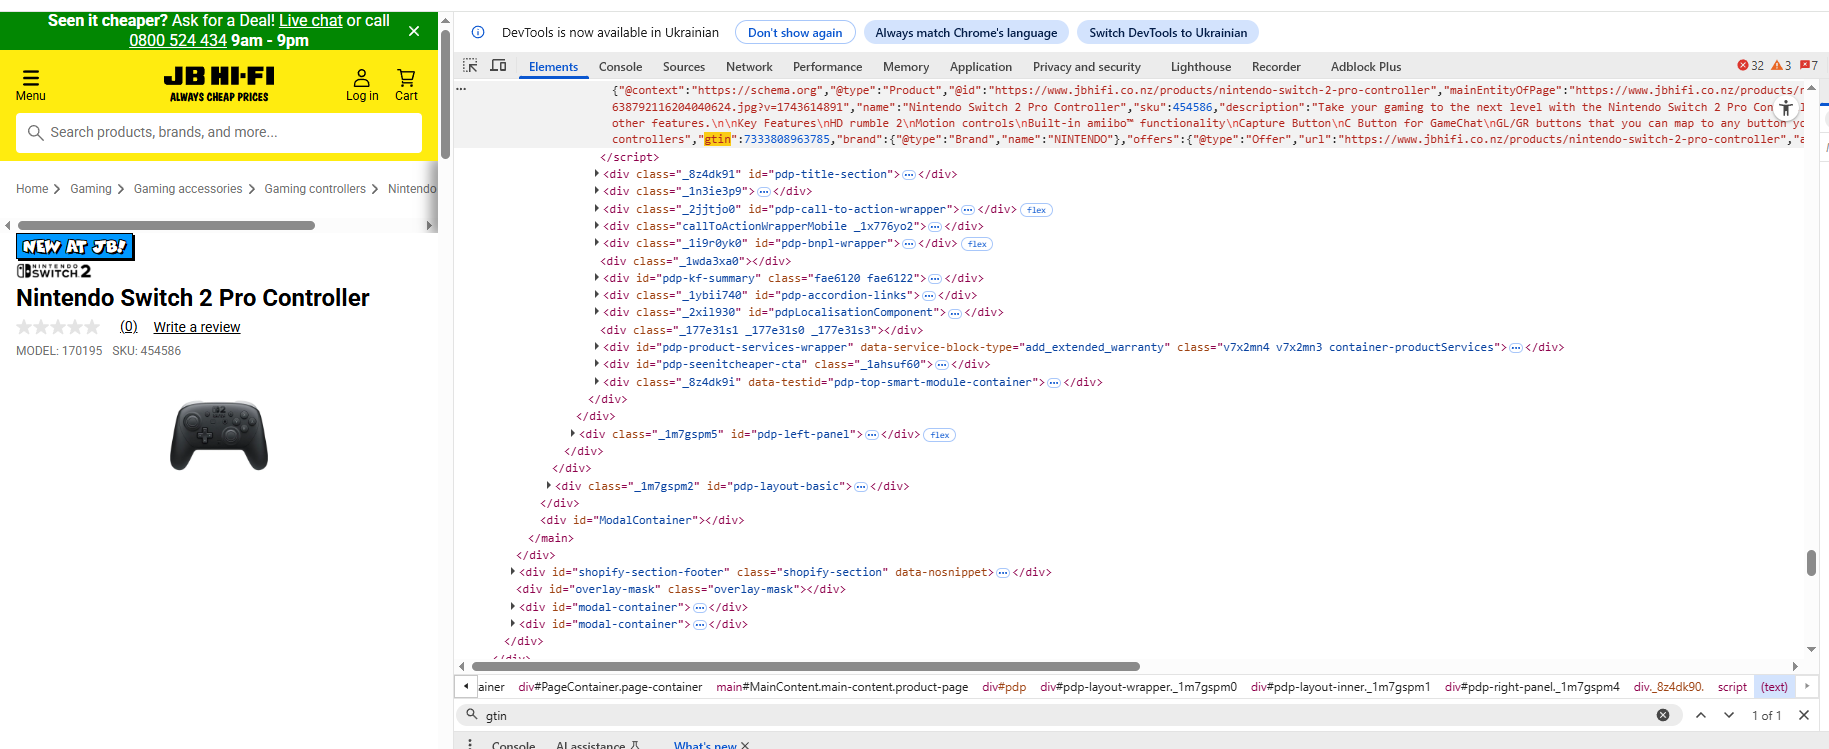Click the Don't show again button

[x=795, y=32]
